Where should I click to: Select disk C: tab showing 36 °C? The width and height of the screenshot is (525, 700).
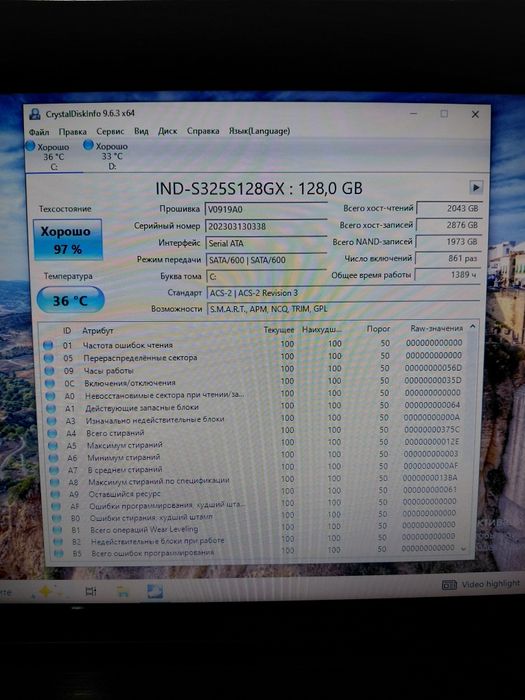54,156
